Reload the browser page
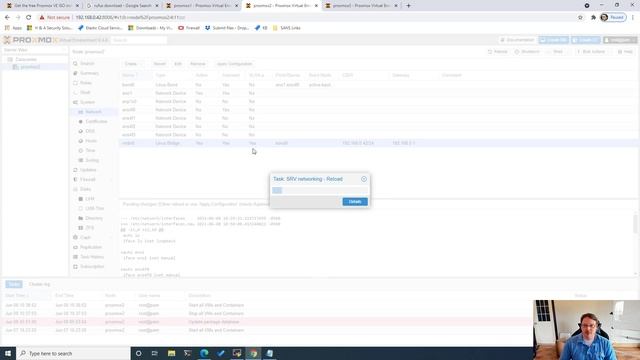The height and width of the screenshot is (360, 640). [29, 18]
